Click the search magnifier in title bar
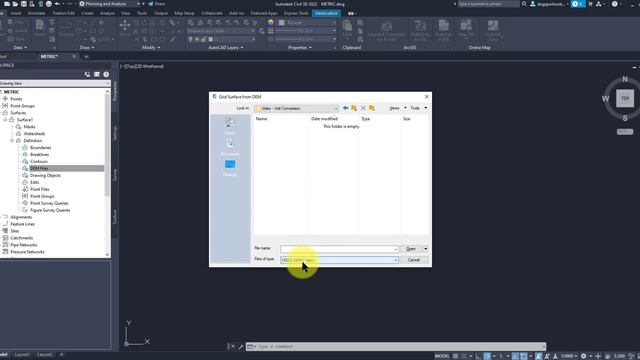Screen dimensions: 640x360 [524, 4]
